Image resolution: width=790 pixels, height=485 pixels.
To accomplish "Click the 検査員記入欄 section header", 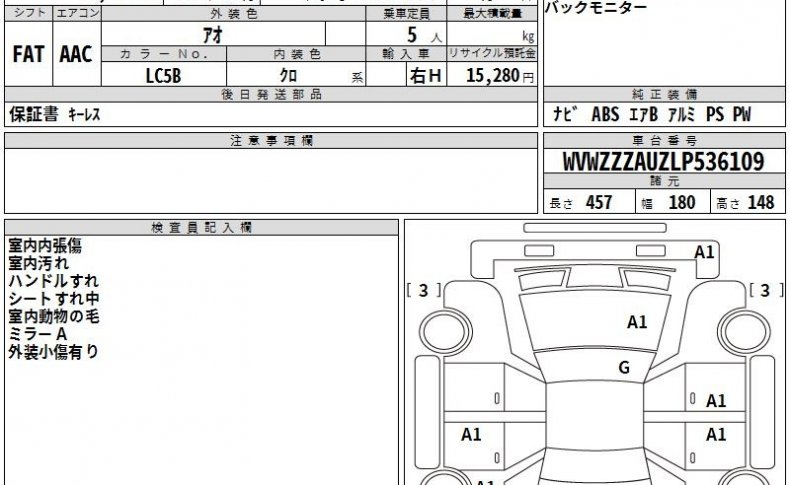I will click(x=202, y=228).
